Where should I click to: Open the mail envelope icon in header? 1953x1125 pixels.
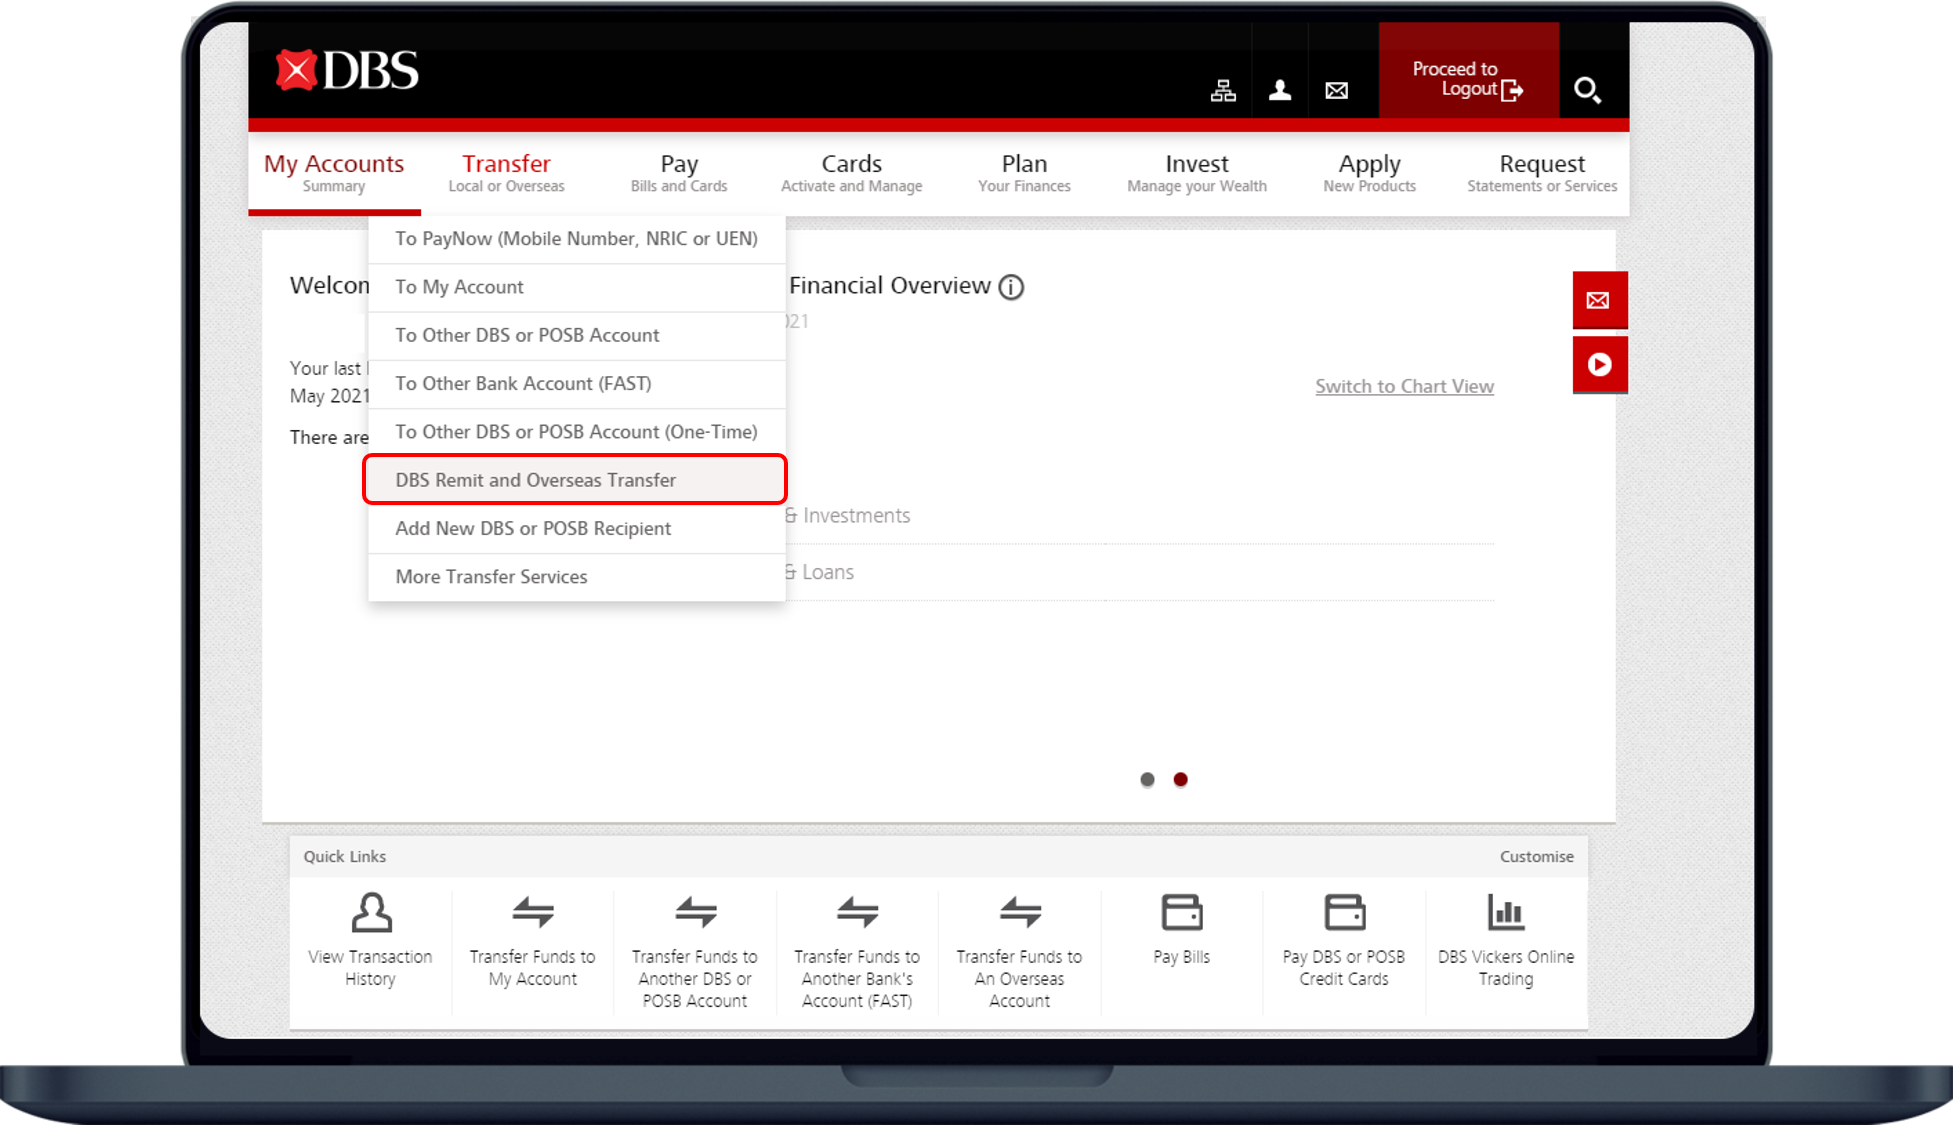[x=1336, y=91]
